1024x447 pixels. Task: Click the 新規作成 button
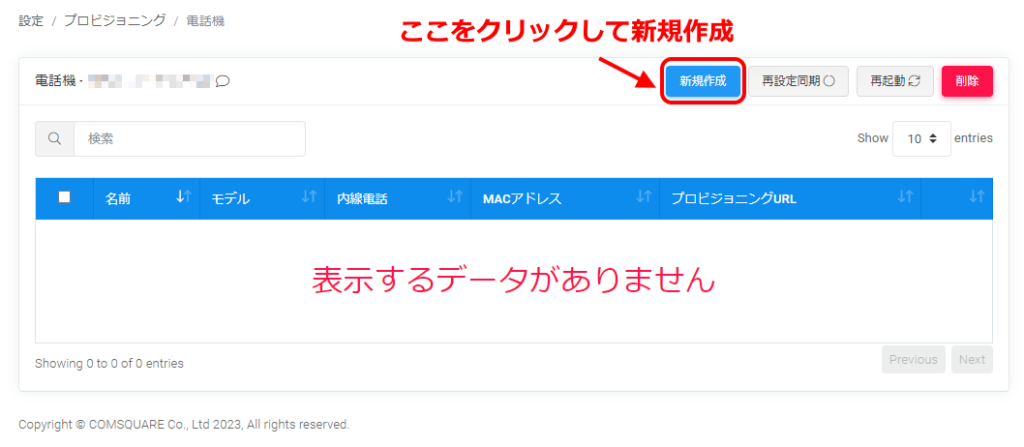click(x=703, y=81)
